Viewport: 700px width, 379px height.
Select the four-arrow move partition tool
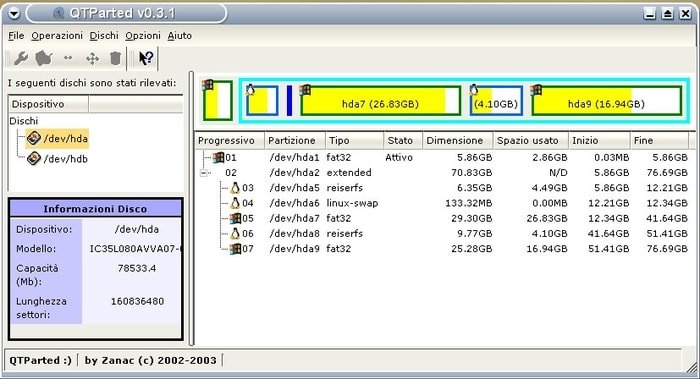pos(92,58)
